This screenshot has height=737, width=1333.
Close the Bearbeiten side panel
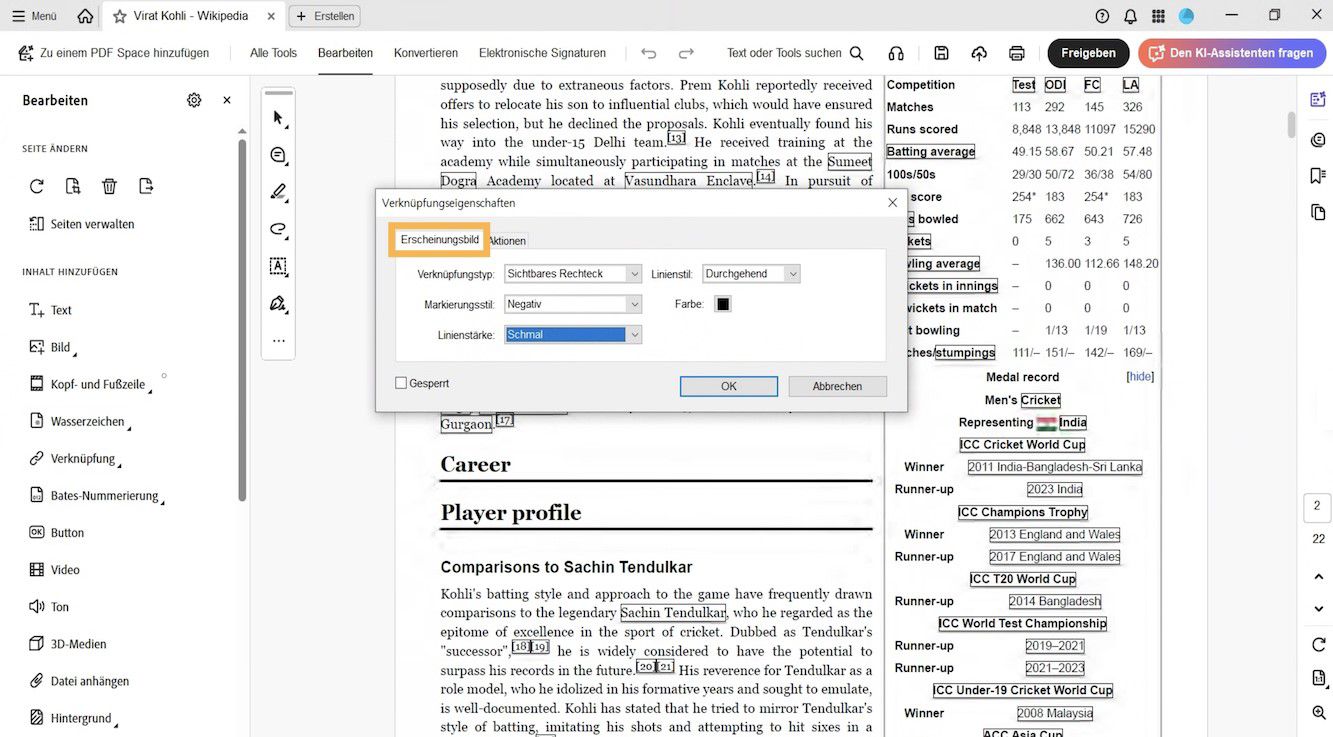click(227, 100)
